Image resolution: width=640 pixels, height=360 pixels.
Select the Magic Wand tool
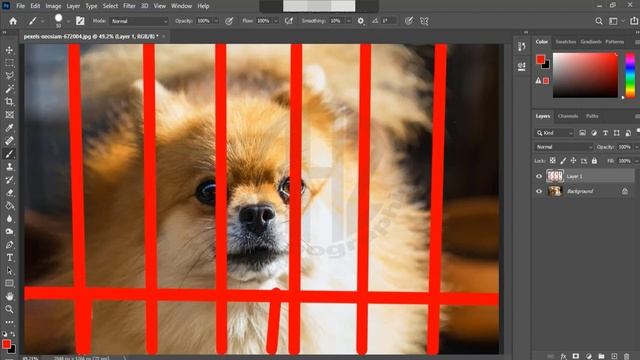(9, 89)
